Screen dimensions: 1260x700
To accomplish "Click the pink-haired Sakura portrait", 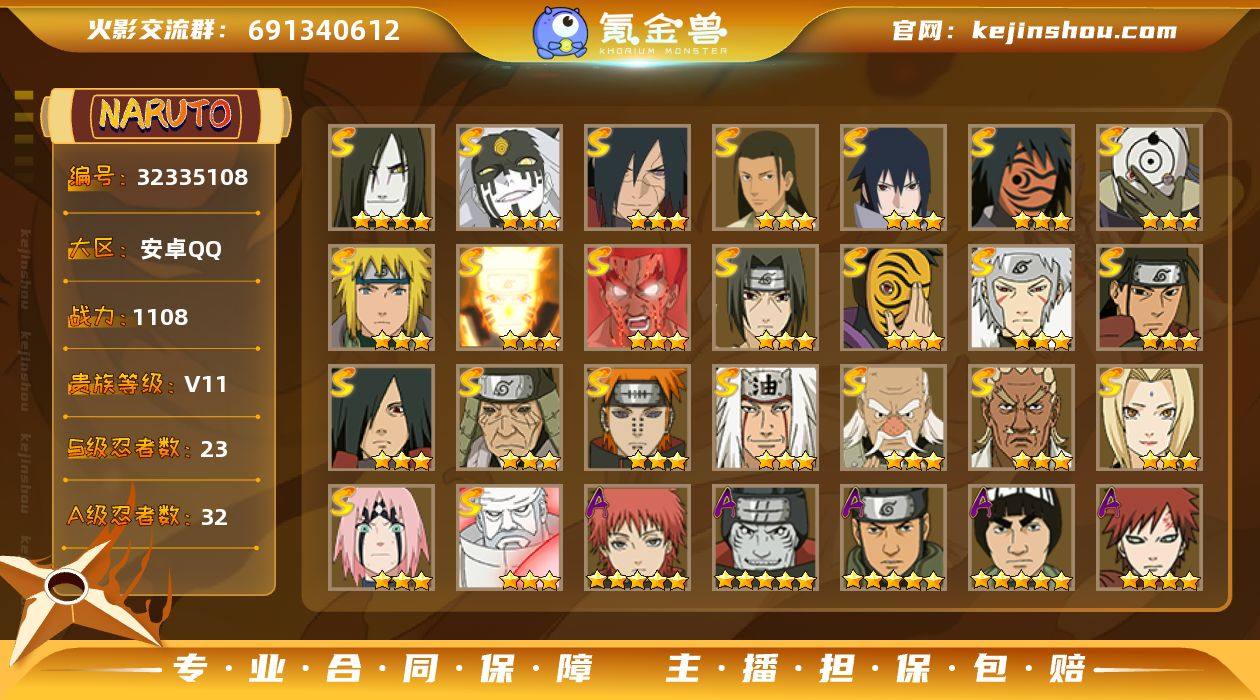I will 381,538.
